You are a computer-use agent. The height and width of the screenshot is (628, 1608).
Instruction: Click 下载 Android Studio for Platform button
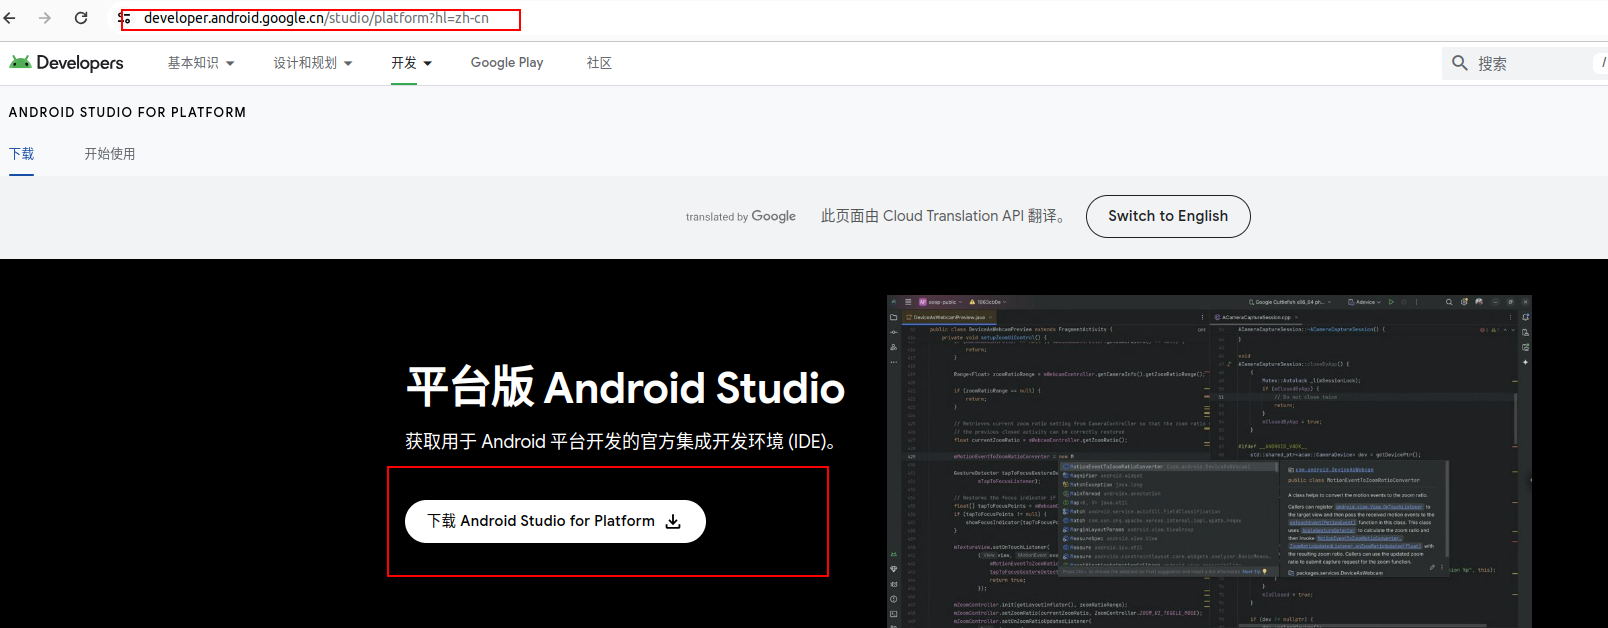(x=555, y=521)
